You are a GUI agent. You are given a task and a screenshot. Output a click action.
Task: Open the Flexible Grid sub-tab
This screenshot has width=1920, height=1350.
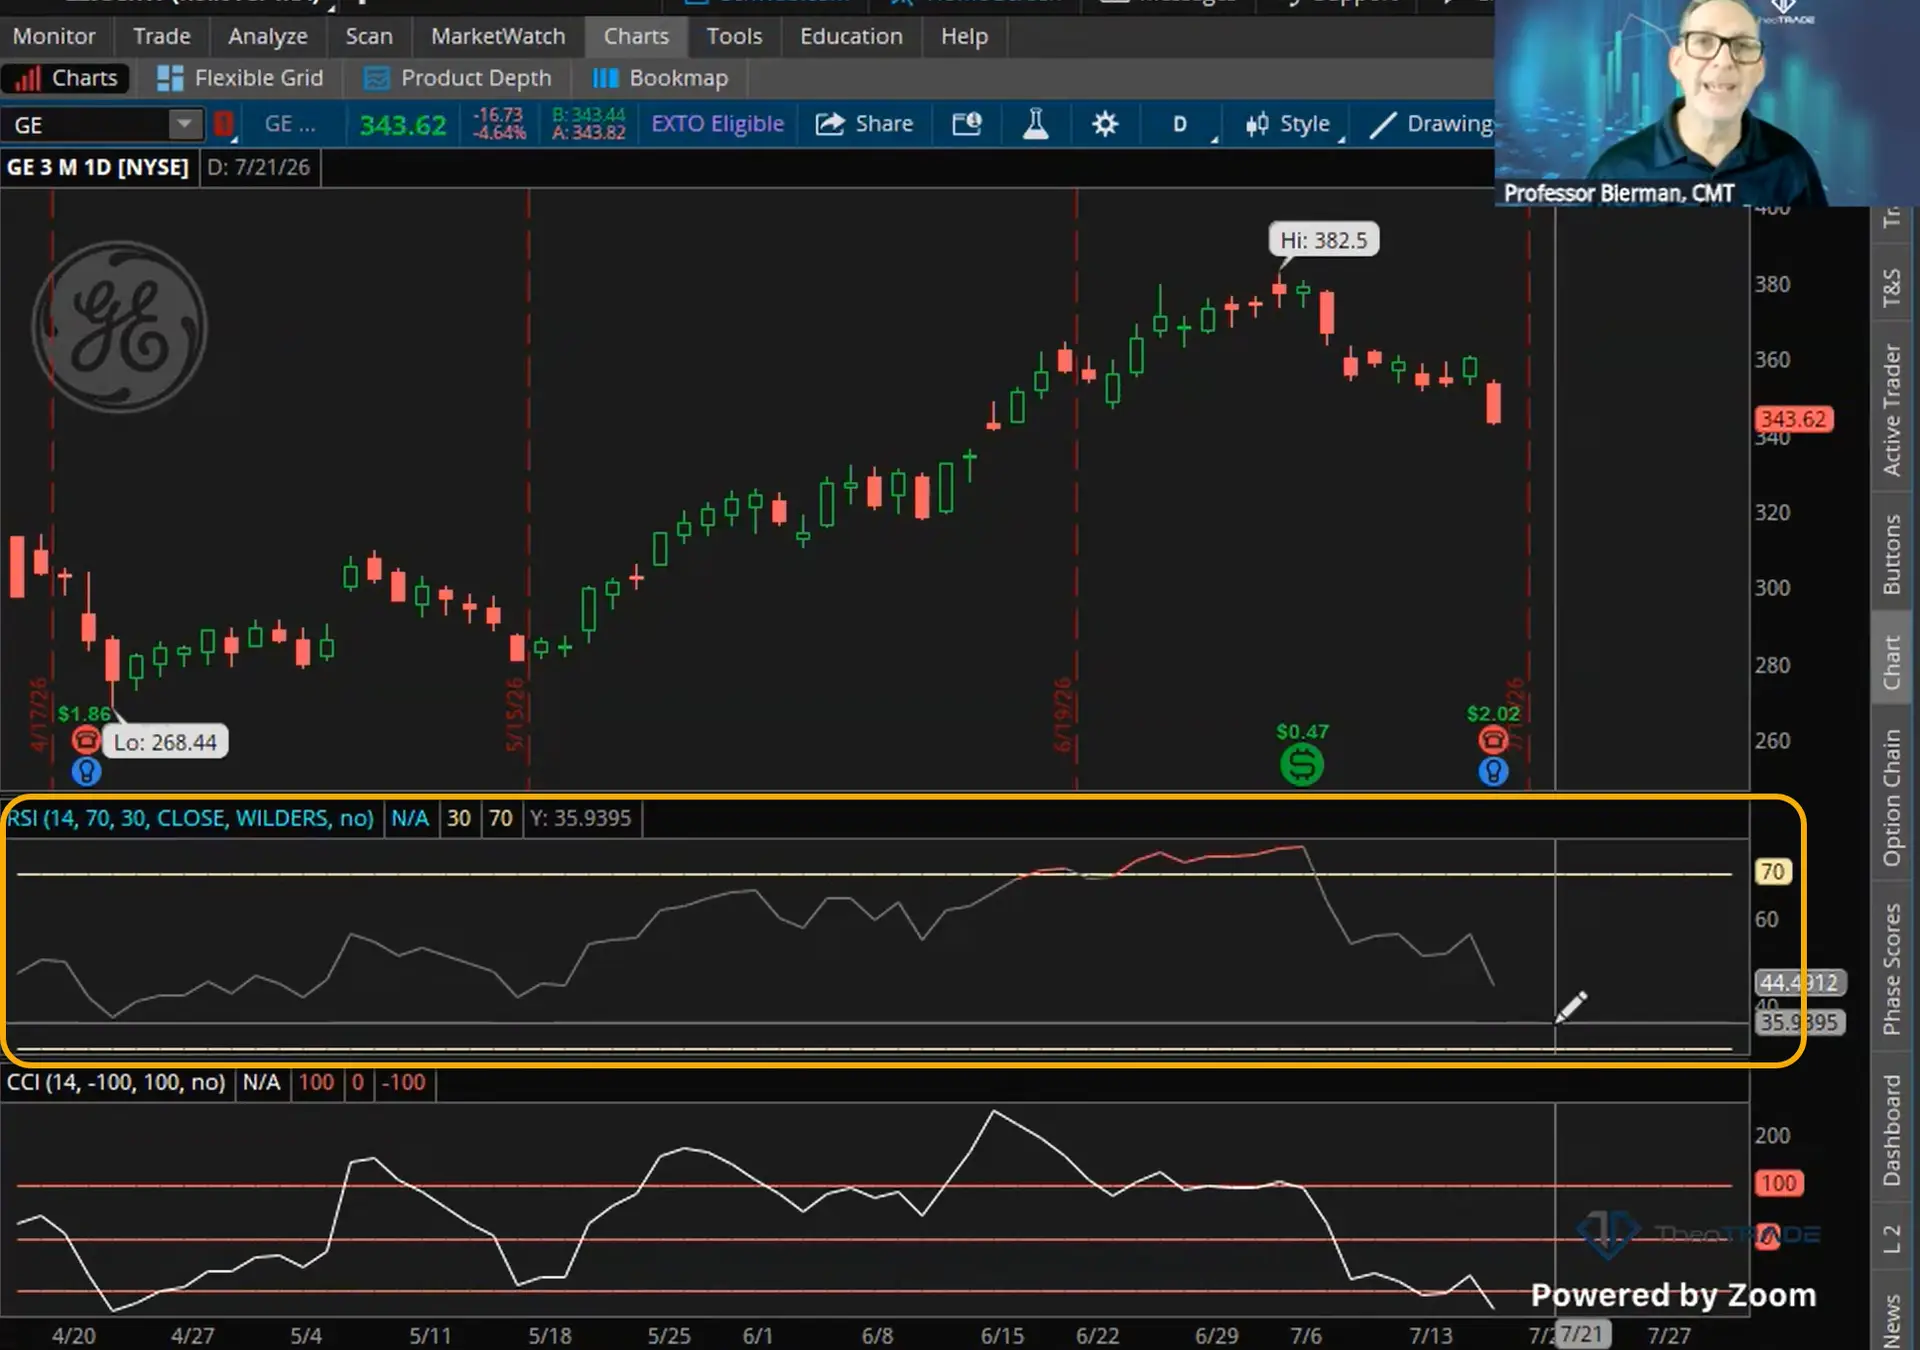point(240,78)
